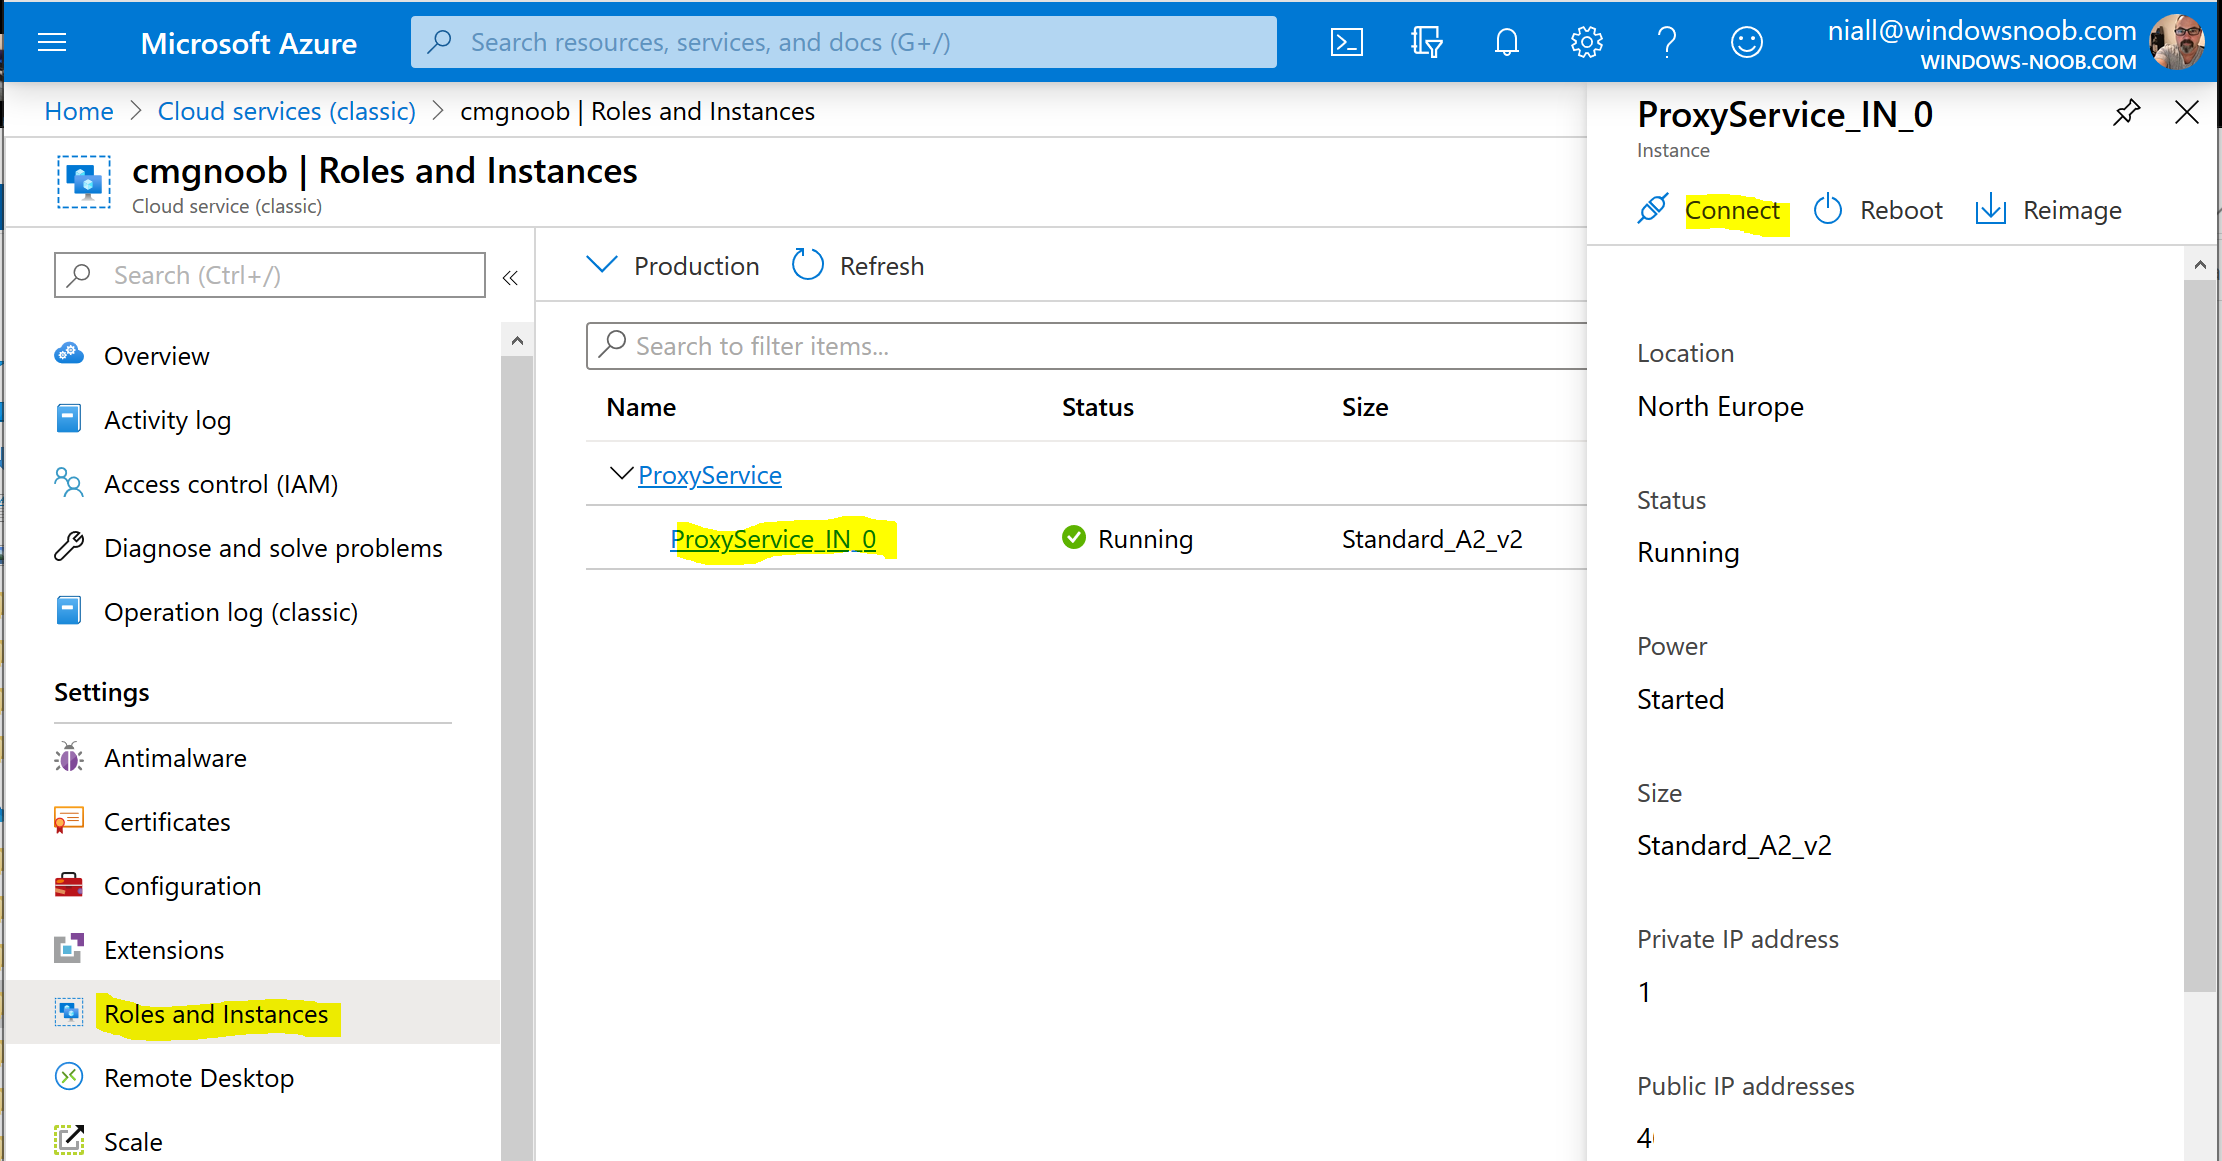Image resolution: width=2222 pixels, height=1161 pixels.
Task: Click the global search resources field
Action: 844,42
